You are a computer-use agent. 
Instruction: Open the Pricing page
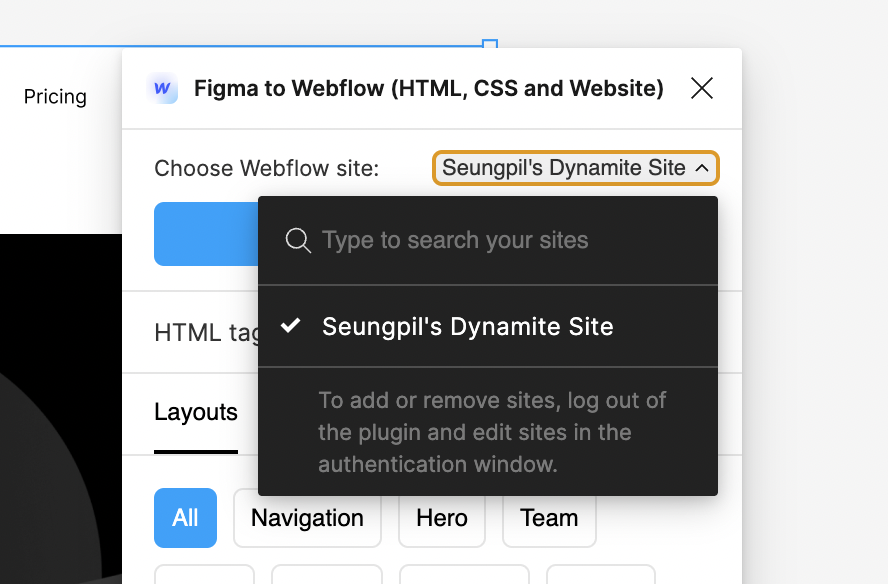(x=55, y=96)
